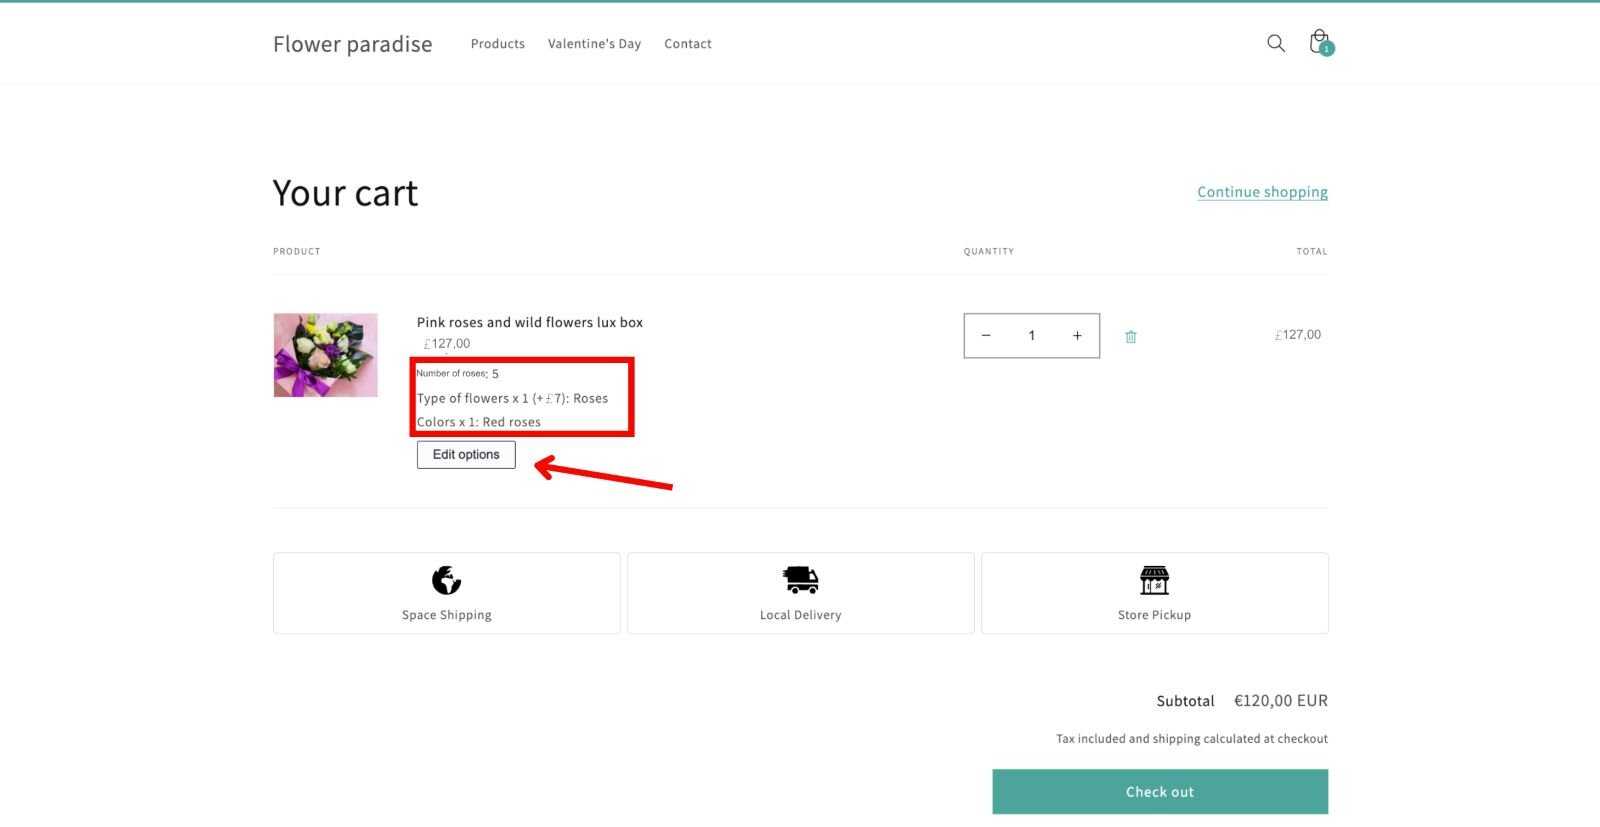Open the flower bouquet product thumbnail
The image size is (1600, 827).
pyautogui.click(x=326, y=355)
